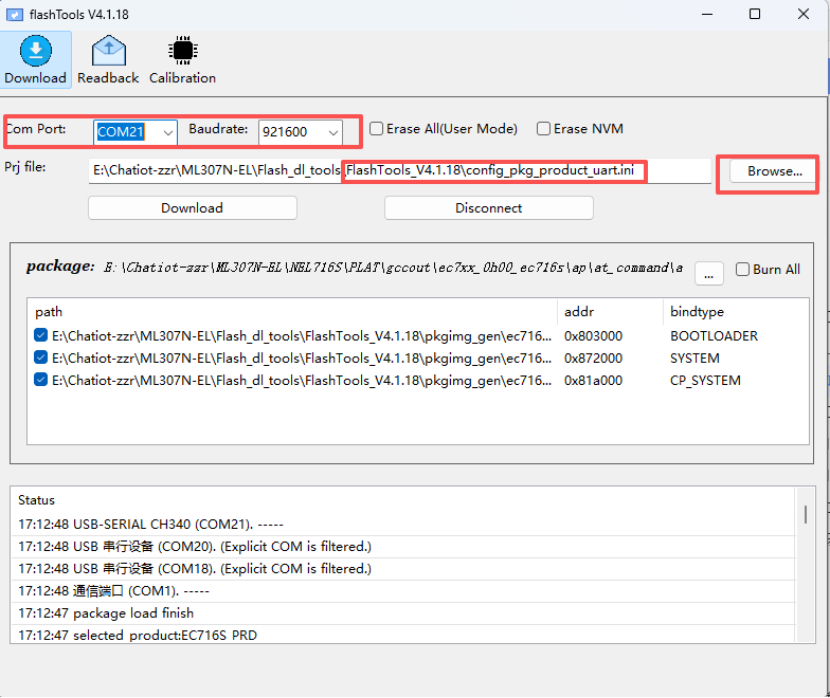The width and height of the screenshot is (830, 698).
Task: Open package picker with the ... button
Action: tap(709, 274)
